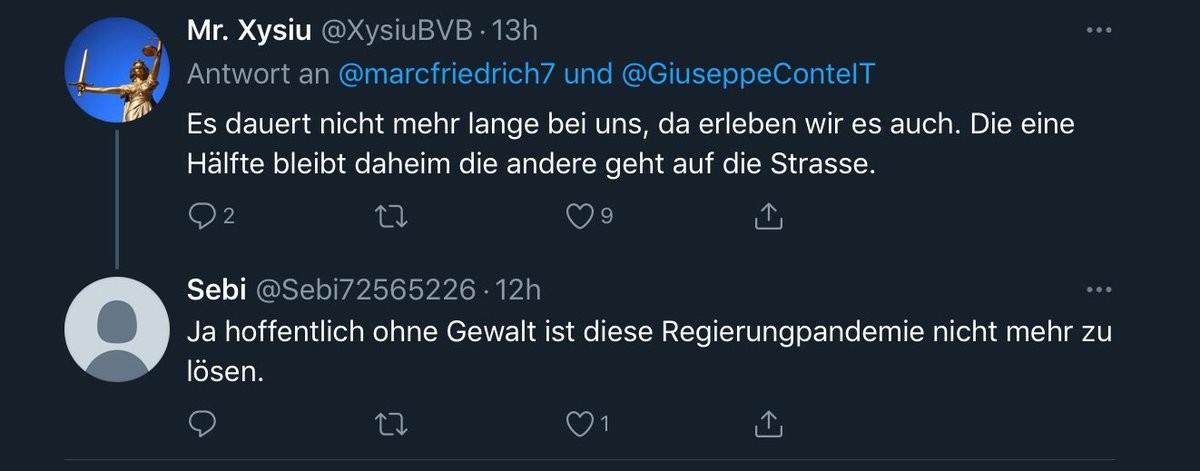The height and width of the screenshot is (471, 1200).
Task: Open the @Sebi72565226 handle
Action: point(367,290)
